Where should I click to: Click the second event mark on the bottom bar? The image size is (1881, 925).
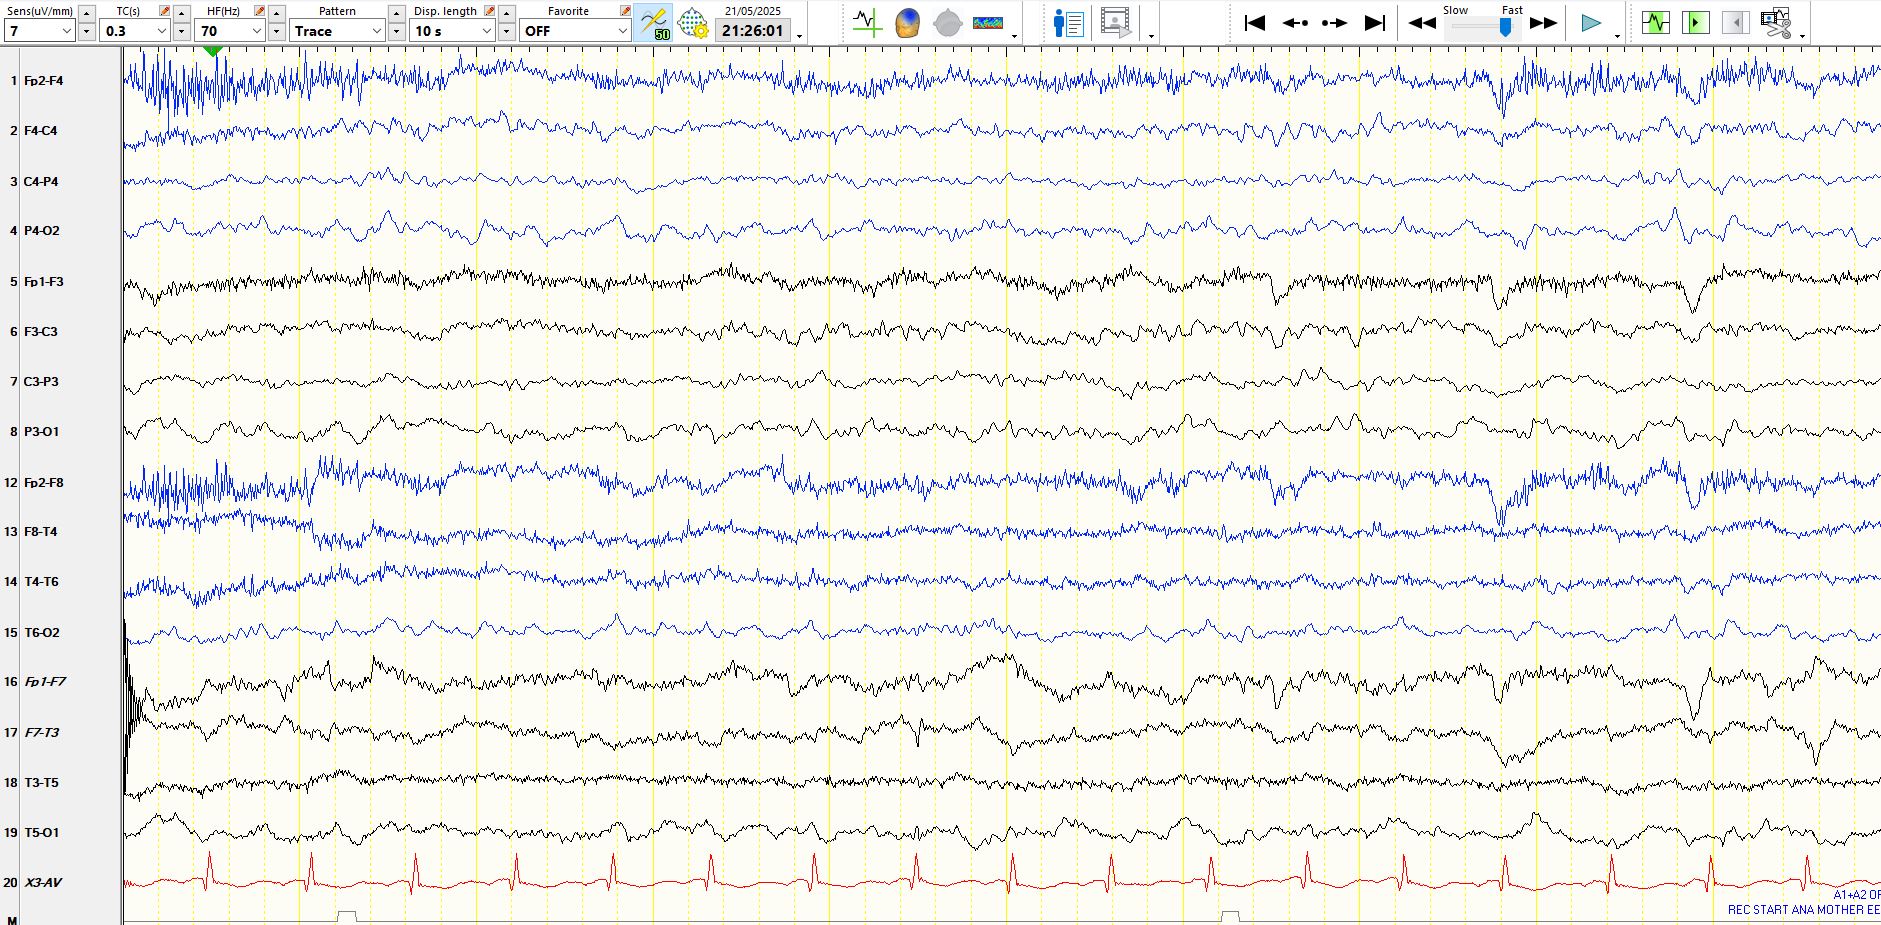click(x=1230, y=916)
